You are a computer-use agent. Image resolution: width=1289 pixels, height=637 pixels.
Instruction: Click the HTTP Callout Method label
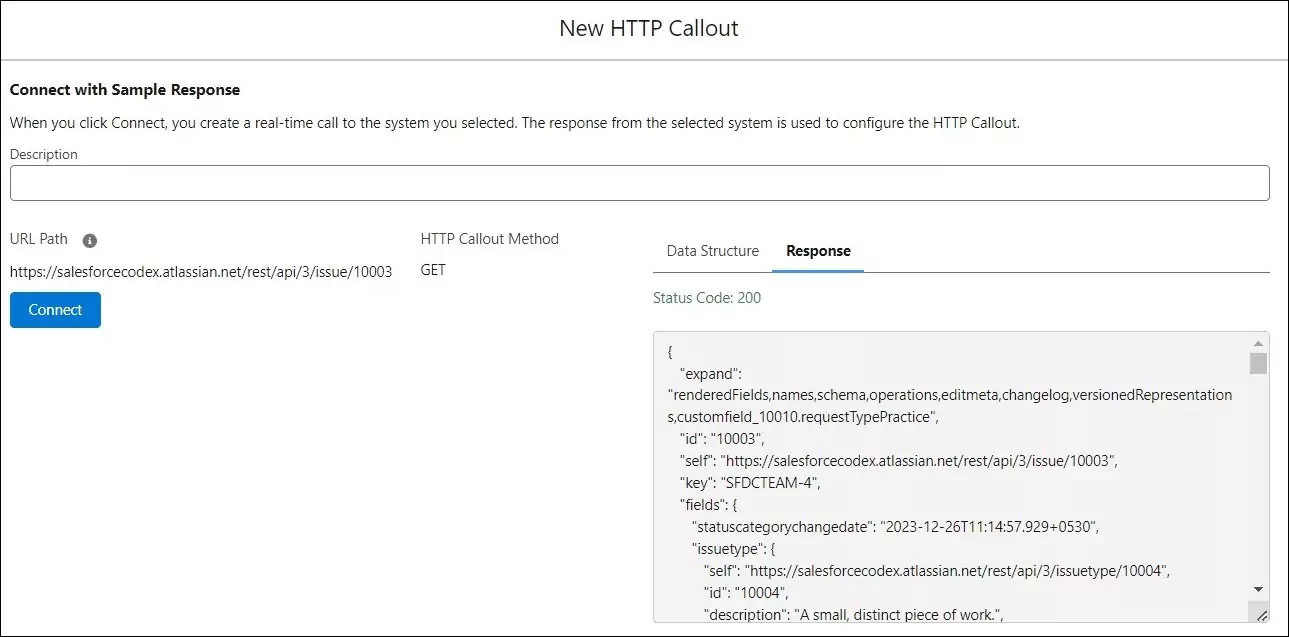pyautogui.click(x=490, y=239)
